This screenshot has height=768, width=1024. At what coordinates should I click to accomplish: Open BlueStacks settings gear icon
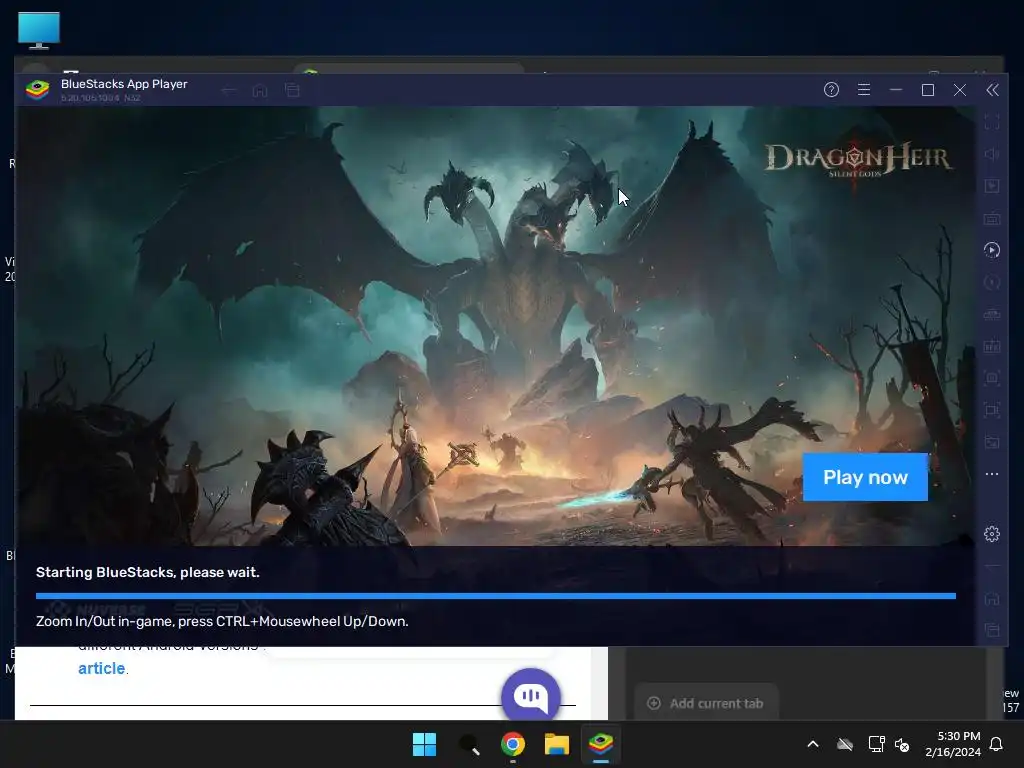pos(991,534)
